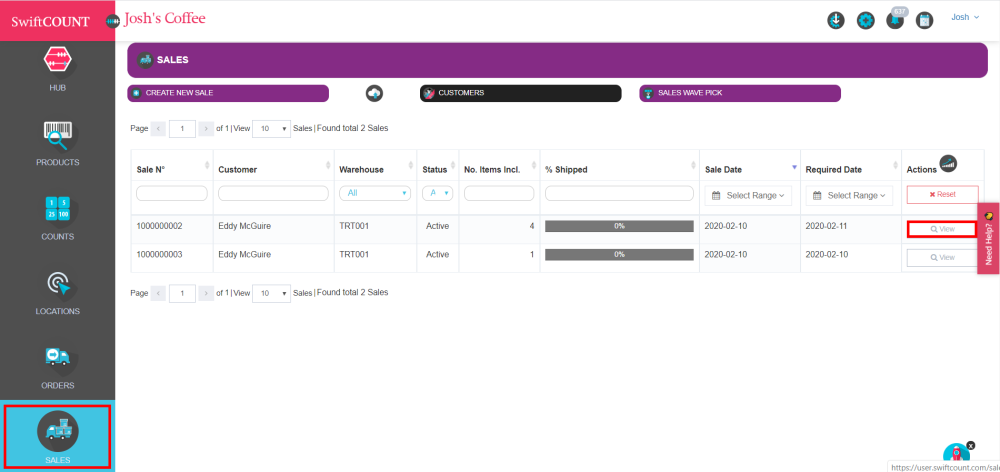
Task: Open the Required Date Select Range dropdown
Action: [849, 196]
